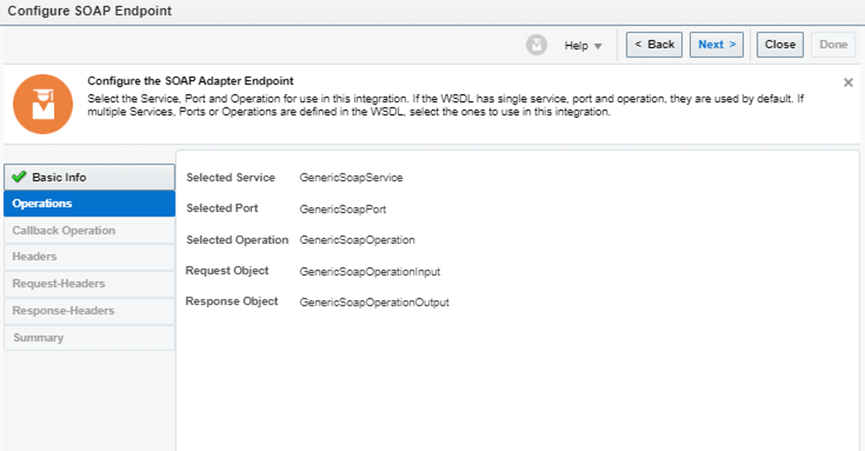Proceed with the Next button
Viewport: 865px width, 451px height.
(x=717, y=45)
